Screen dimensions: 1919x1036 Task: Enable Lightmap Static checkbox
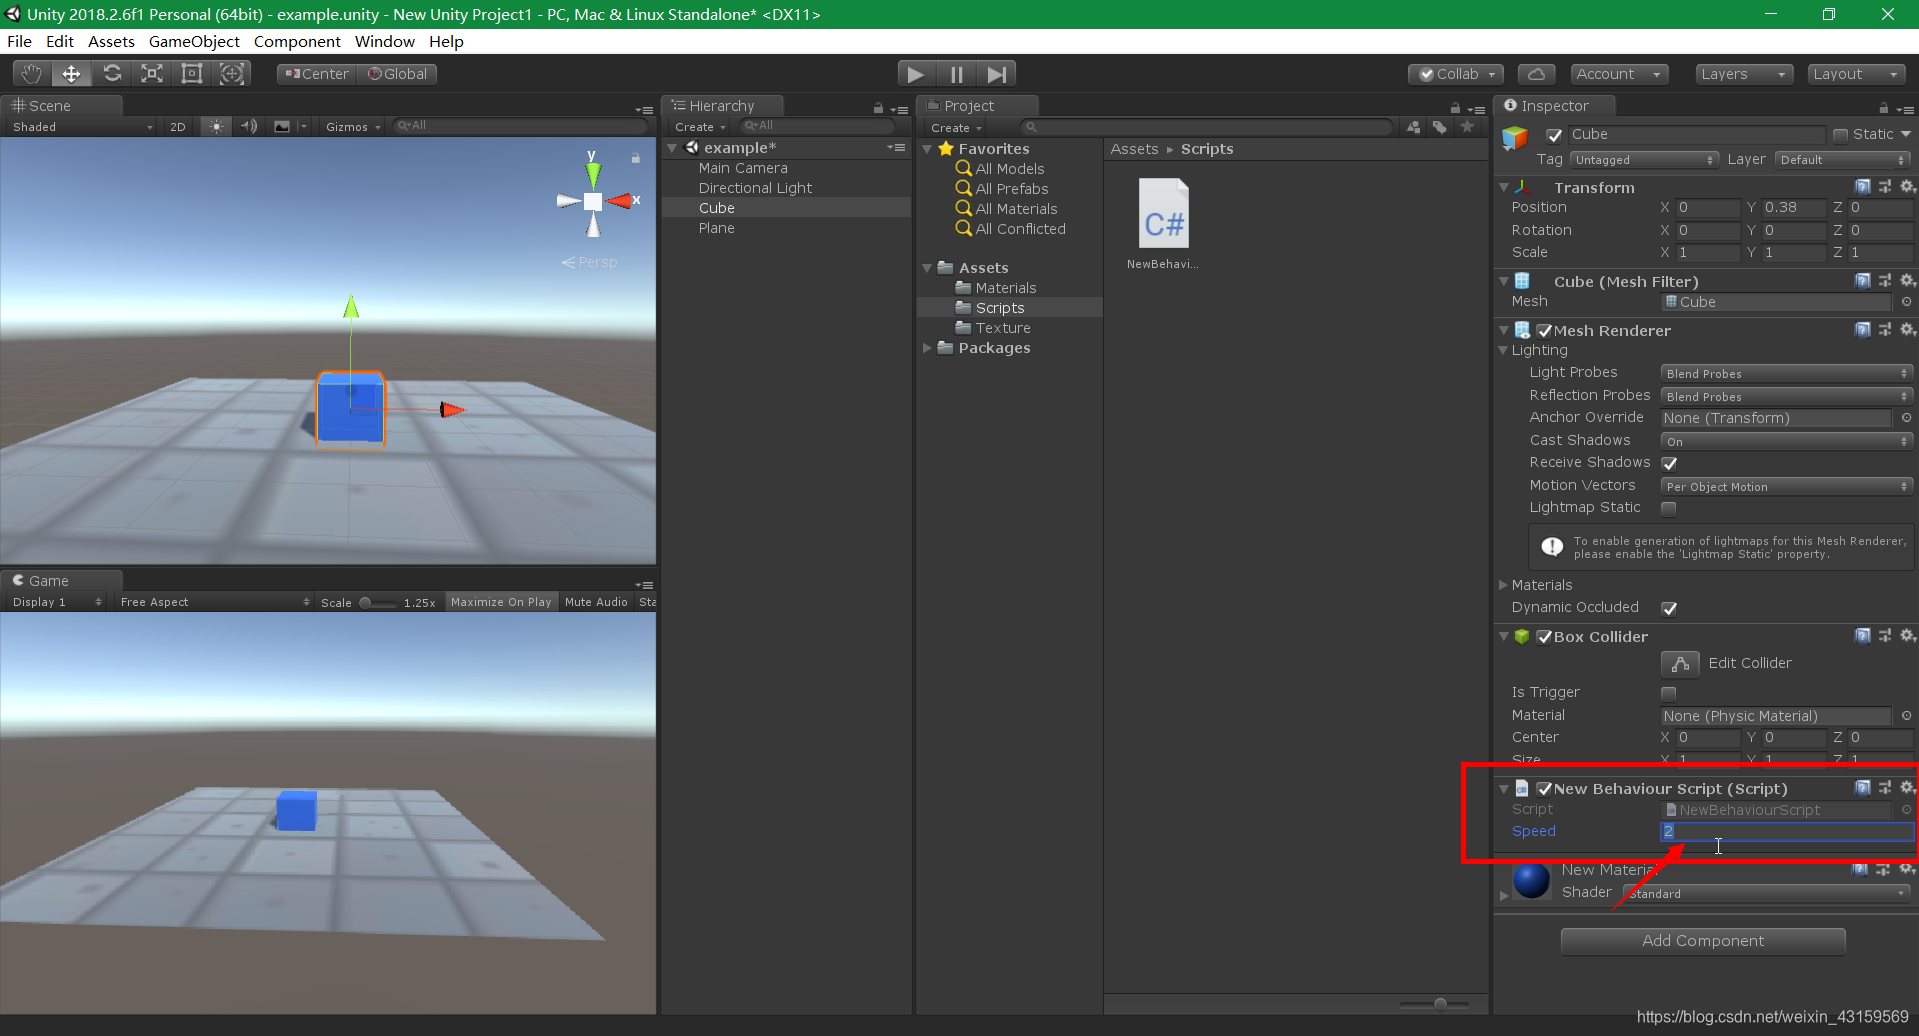tap(1669, 508)
